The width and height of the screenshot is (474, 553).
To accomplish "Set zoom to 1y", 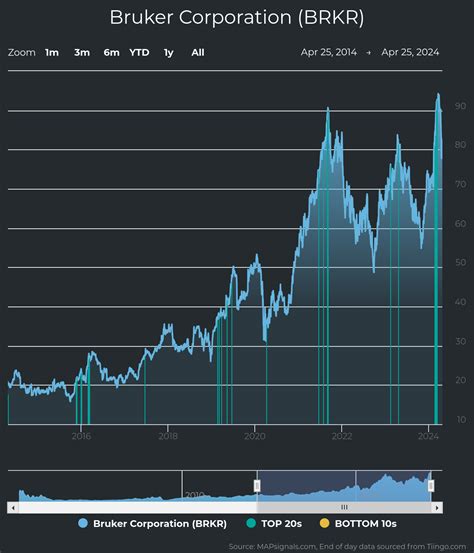I will tap(169, 53).
